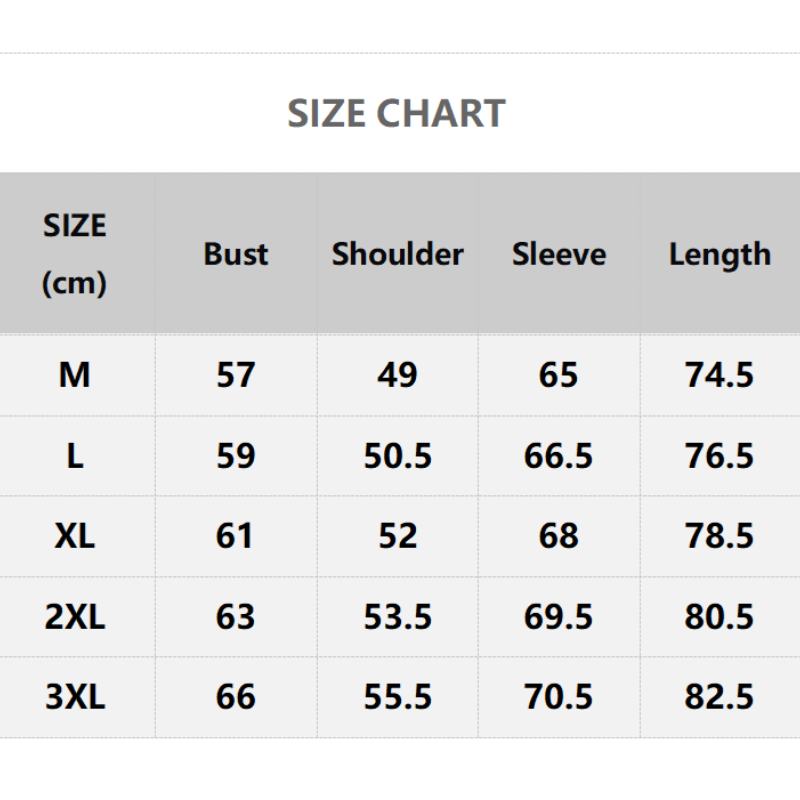Screen dimensions: 800x800
Task: Click the Shoulder column header
Action: pos(398,254)
